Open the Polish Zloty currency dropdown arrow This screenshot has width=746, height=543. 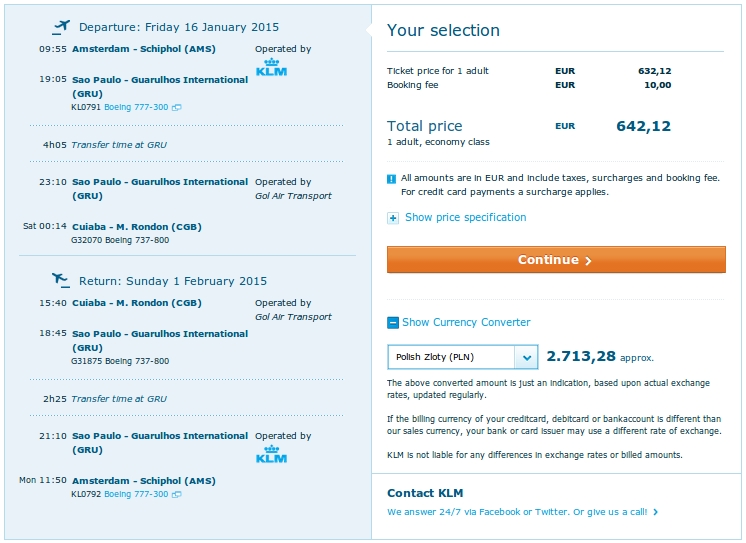point(526,357)
